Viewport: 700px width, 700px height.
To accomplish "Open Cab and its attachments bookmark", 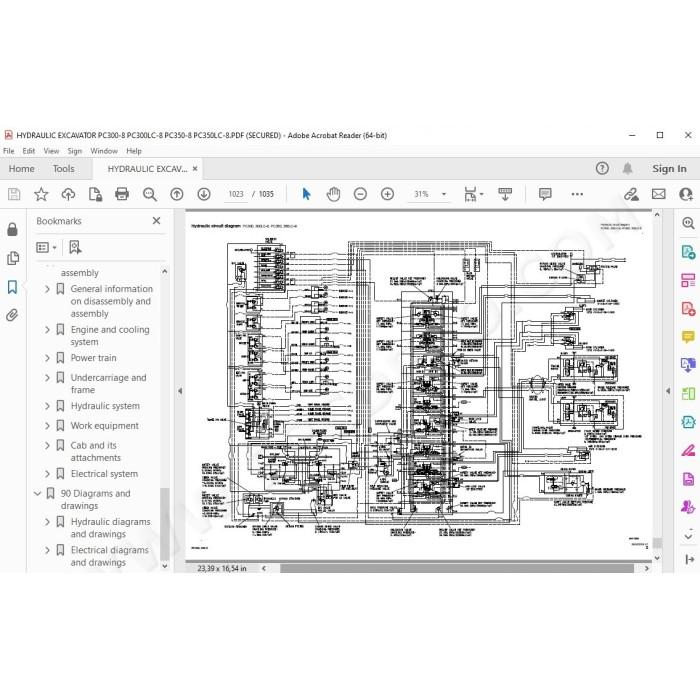I will pos(96,451).
